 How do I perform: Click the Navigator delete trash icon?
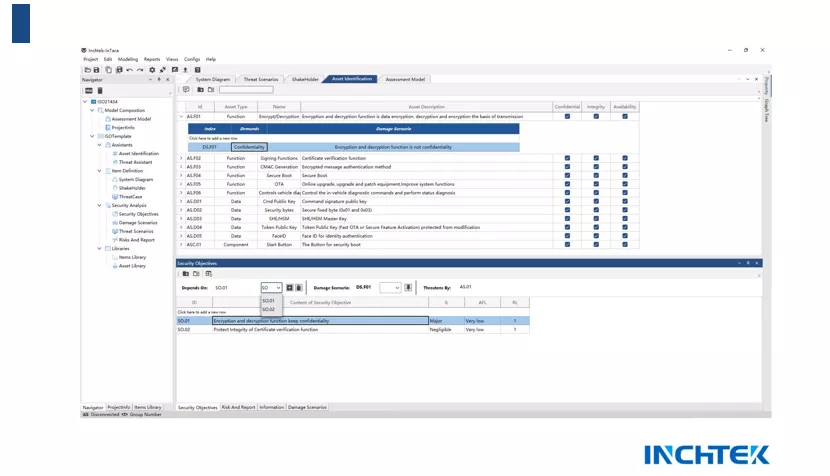pos(100,91)
